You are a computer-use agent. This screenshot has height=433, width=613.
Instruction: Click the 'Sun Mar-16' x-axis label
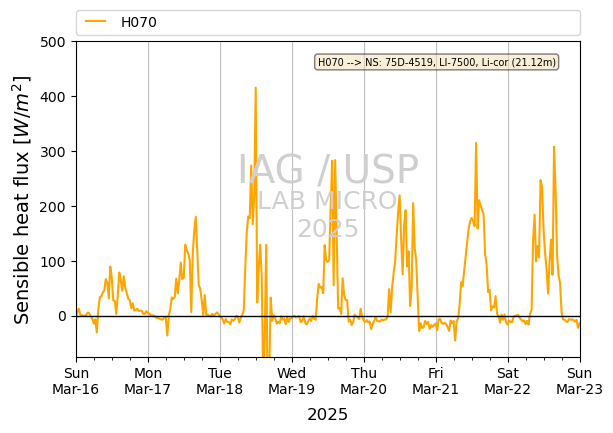[x=76, y=381]
